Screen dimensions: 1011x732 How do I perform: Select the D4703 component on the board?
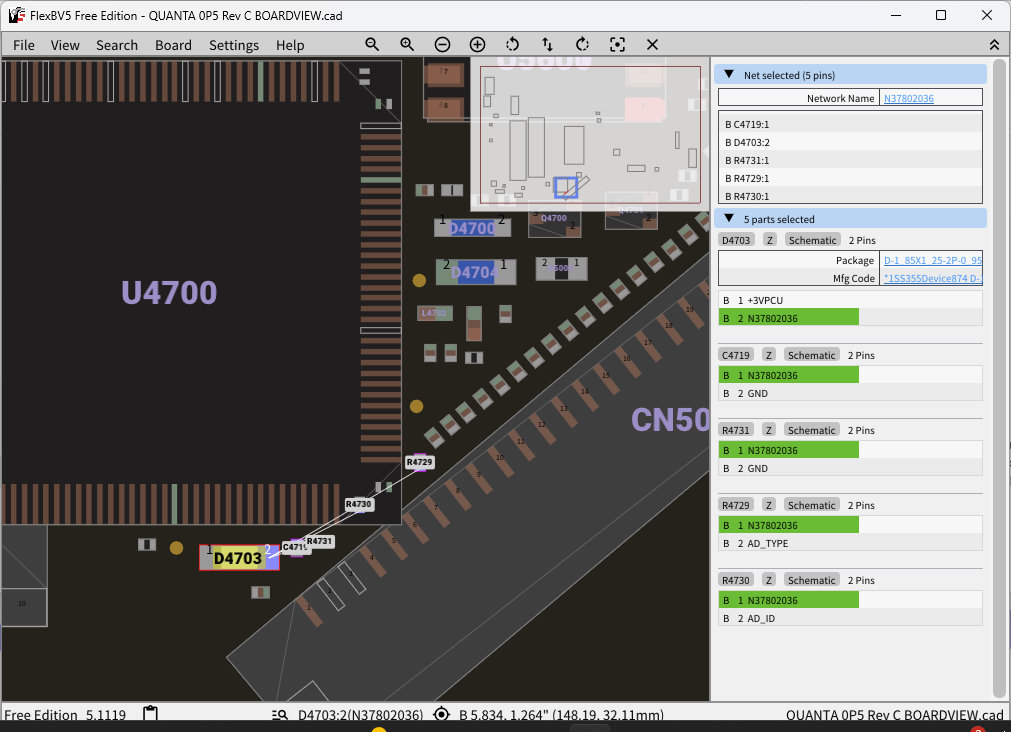pos(238,558)
